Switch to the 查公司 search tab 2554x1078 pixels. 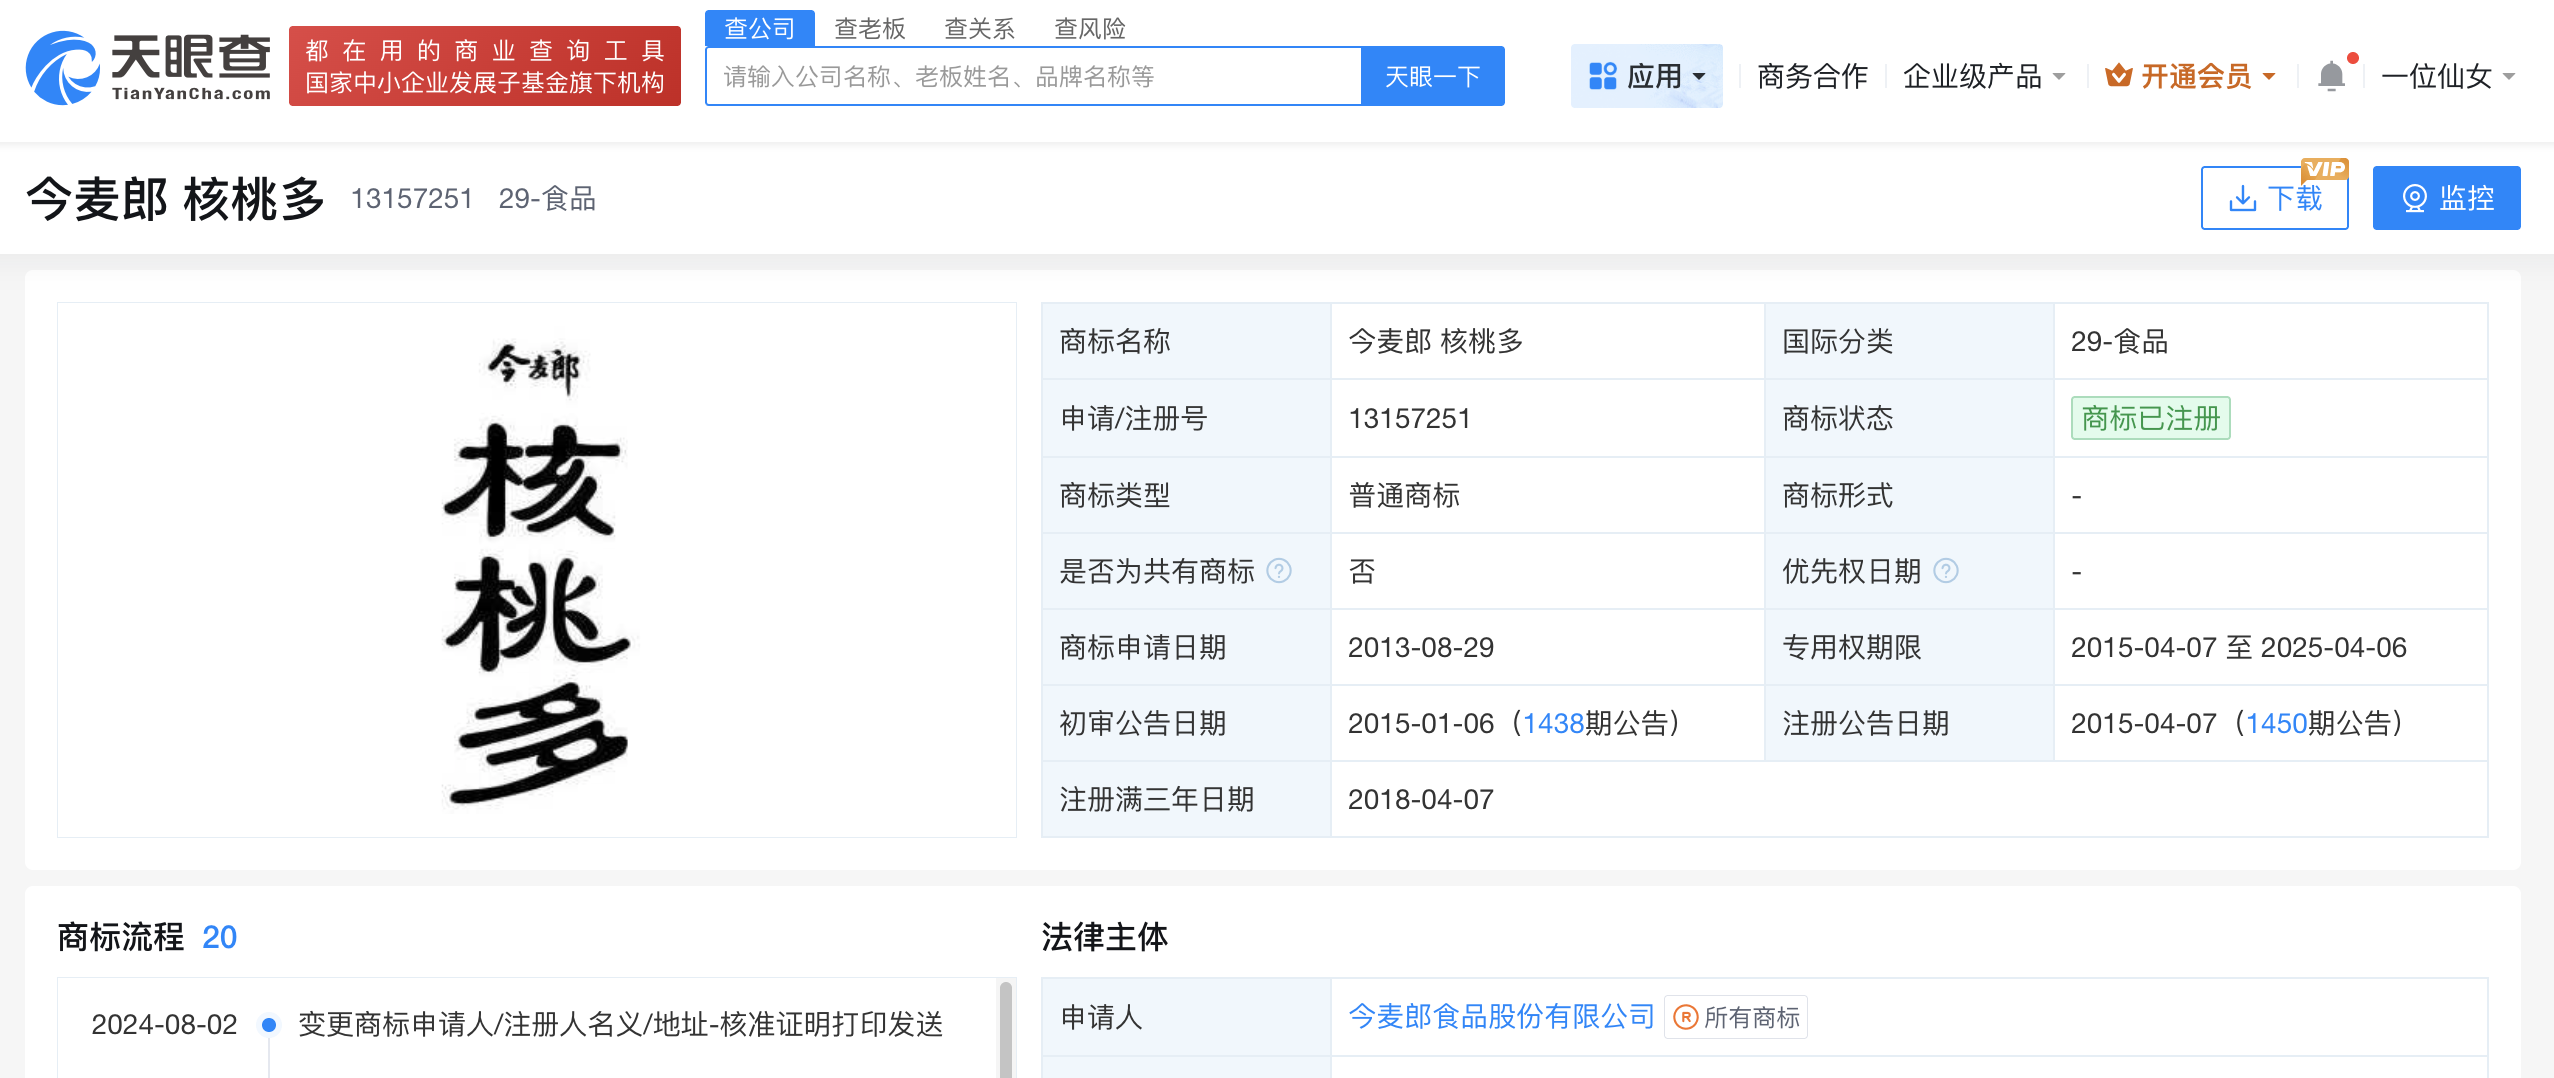click(x=760, y=28)
